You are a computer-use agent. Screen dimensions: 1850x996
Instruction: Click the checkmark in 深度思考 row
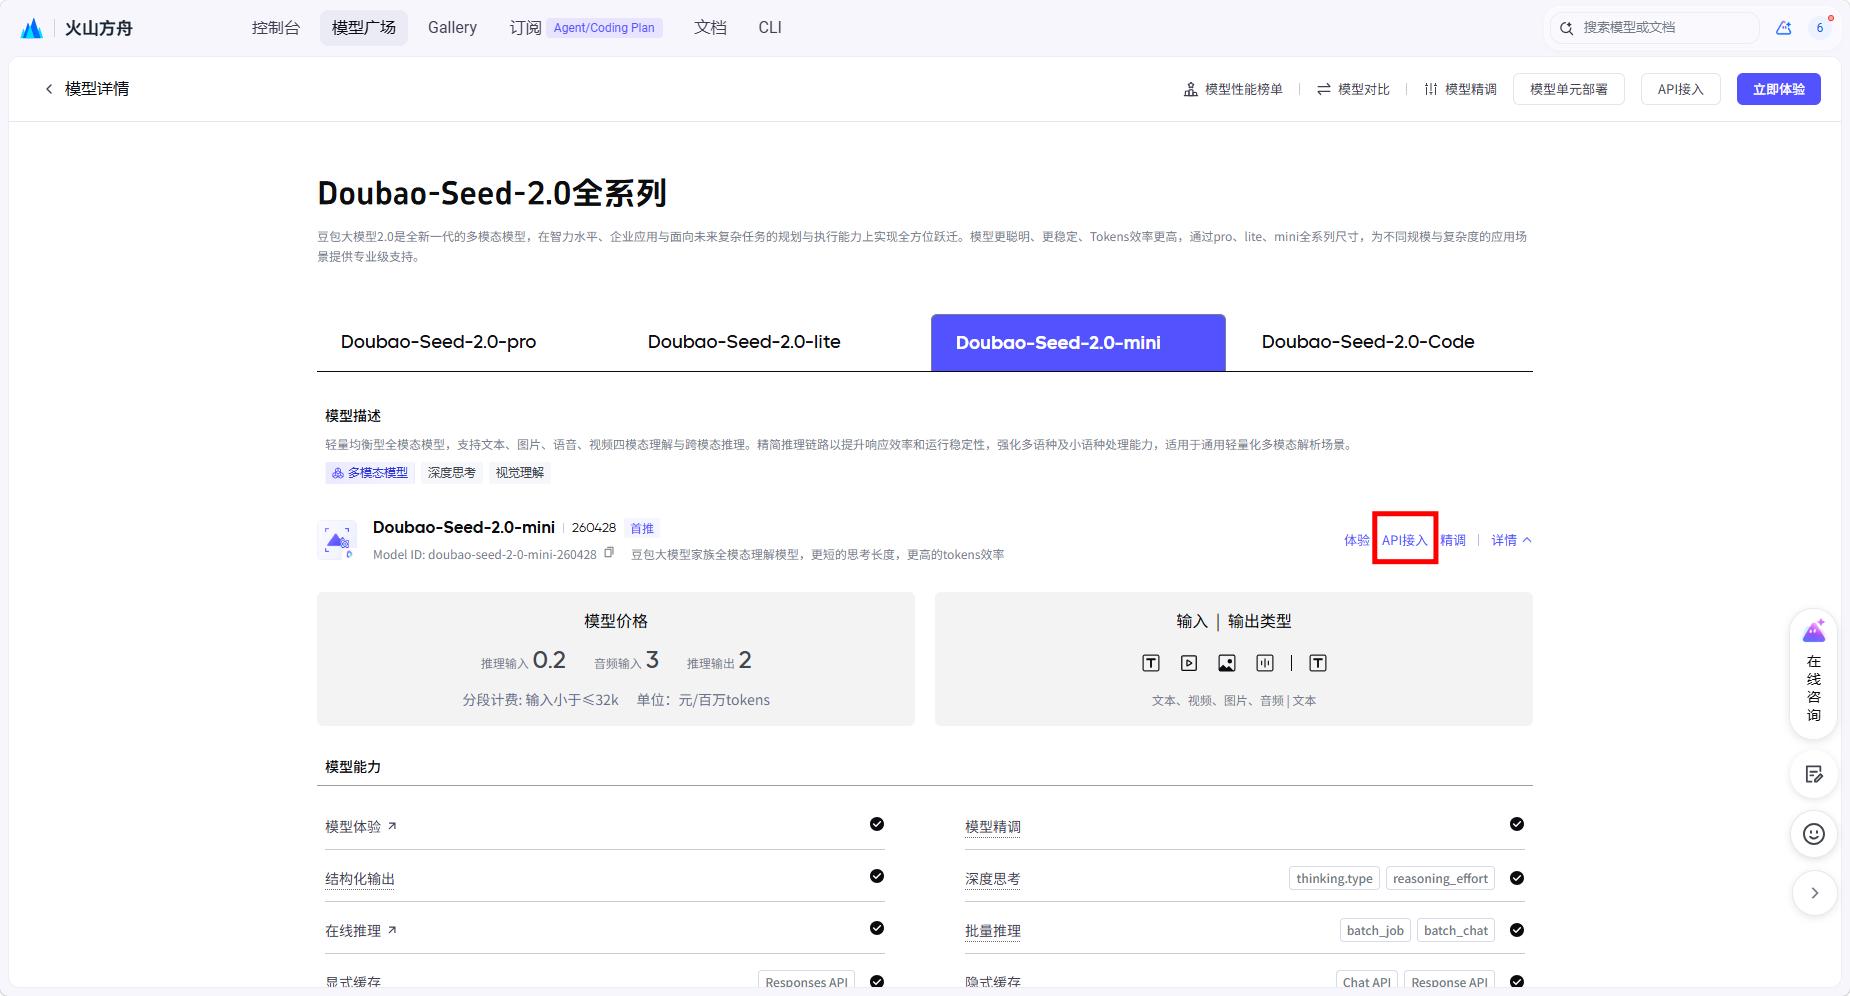tap(1517, 878)
